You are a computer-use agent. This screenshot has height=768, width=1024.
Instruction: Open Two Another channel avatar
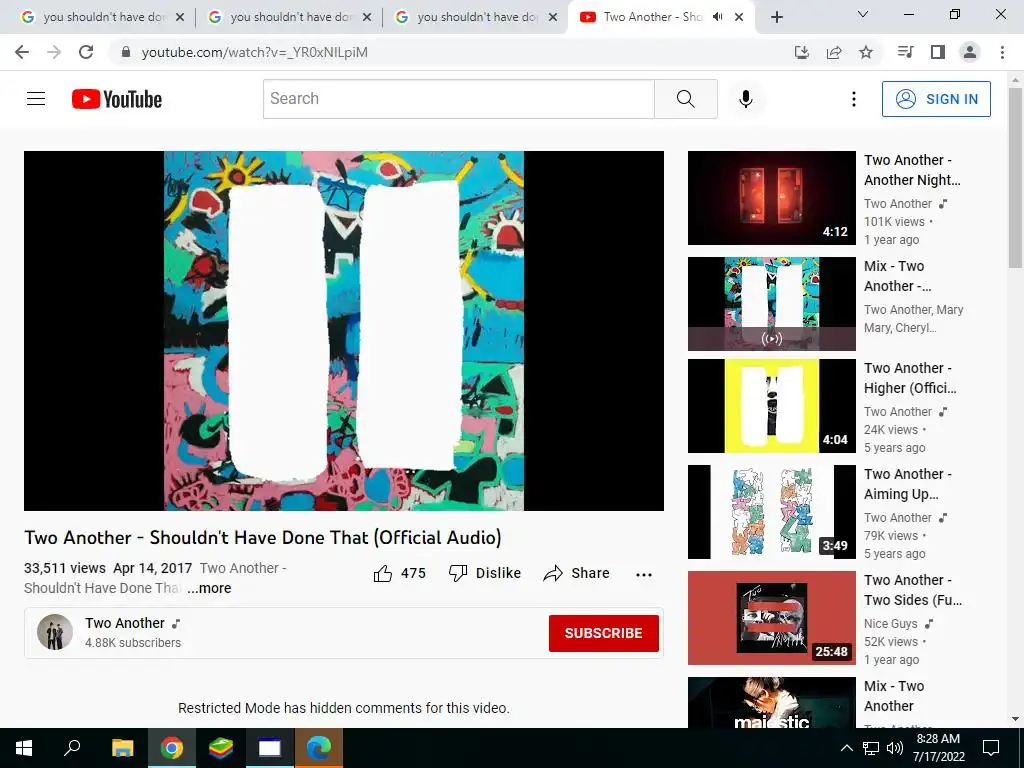pyautogui.click(x=55, y=632)
